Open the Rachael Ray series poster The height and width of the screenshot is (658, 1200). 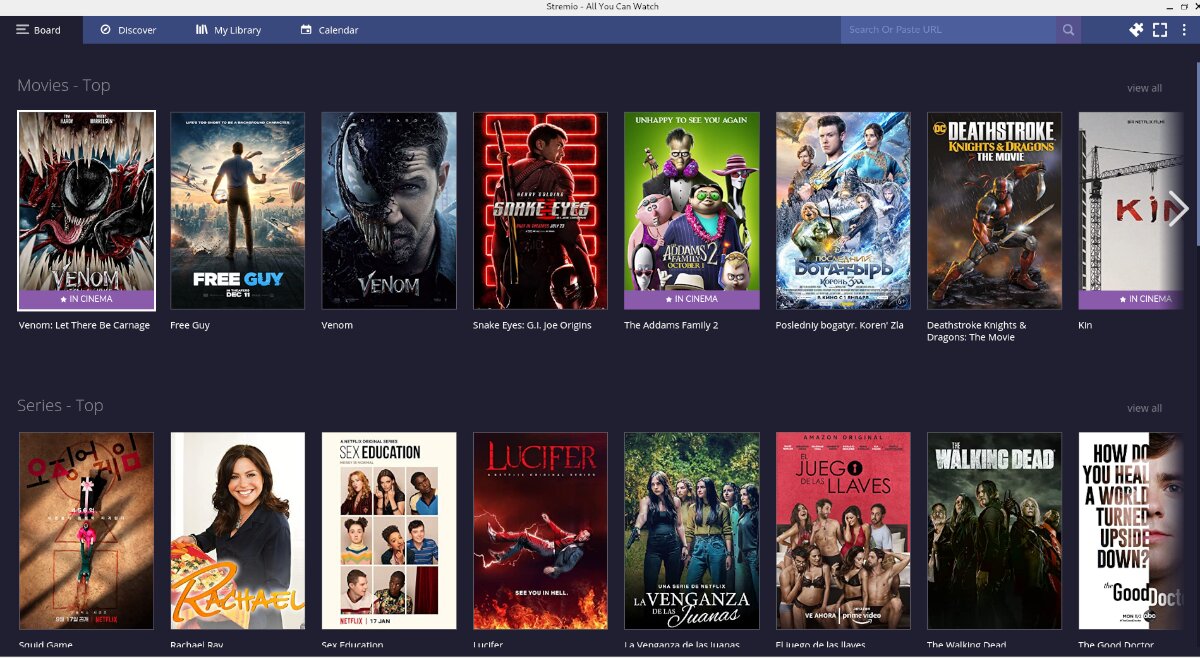pos(238,530)
